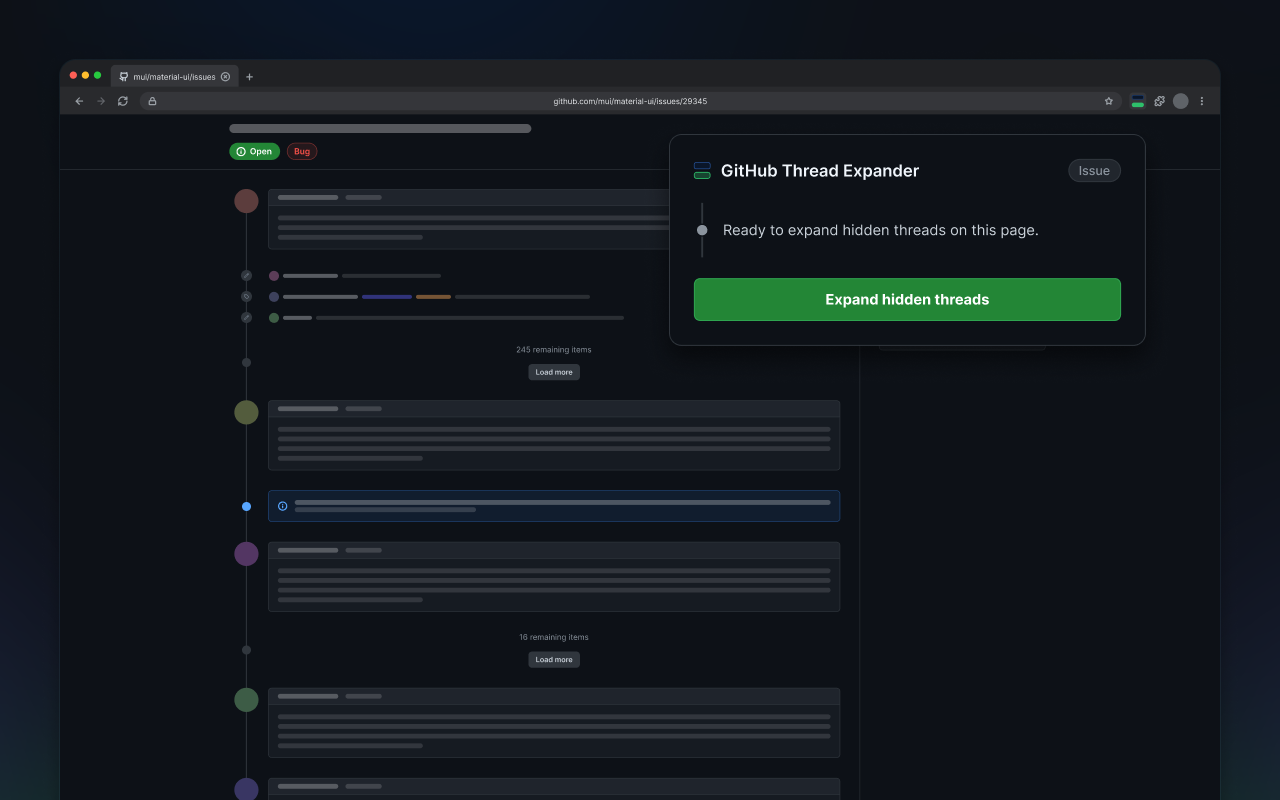Click the '16 remaining items' text
Viewport: 1280px width, 800px height.
(554, 637)
